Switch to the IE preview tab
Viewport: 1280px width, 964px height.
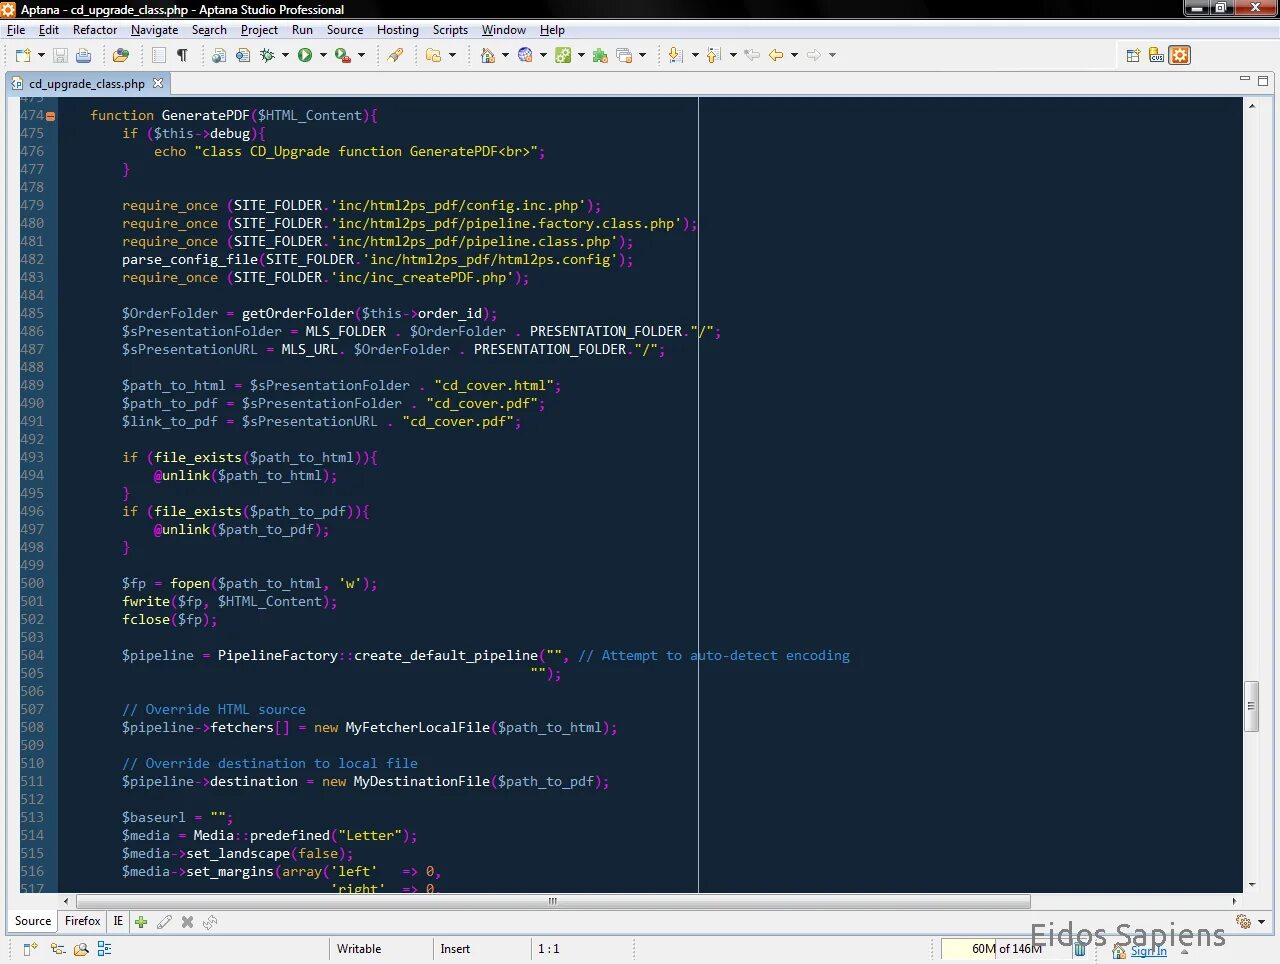pyautogui.click(x=118, y=921)
